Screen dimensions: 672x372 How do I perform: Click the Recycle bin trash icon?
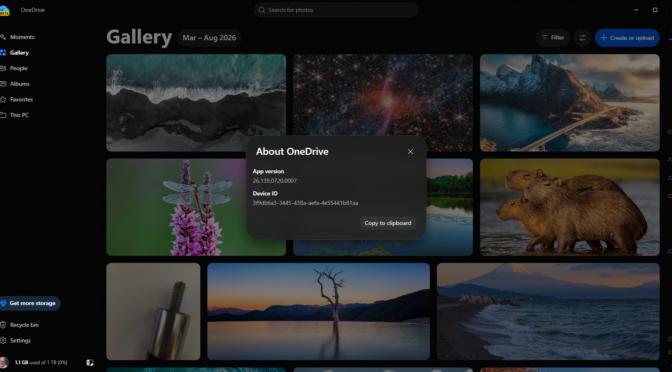[x=3, y=325]
